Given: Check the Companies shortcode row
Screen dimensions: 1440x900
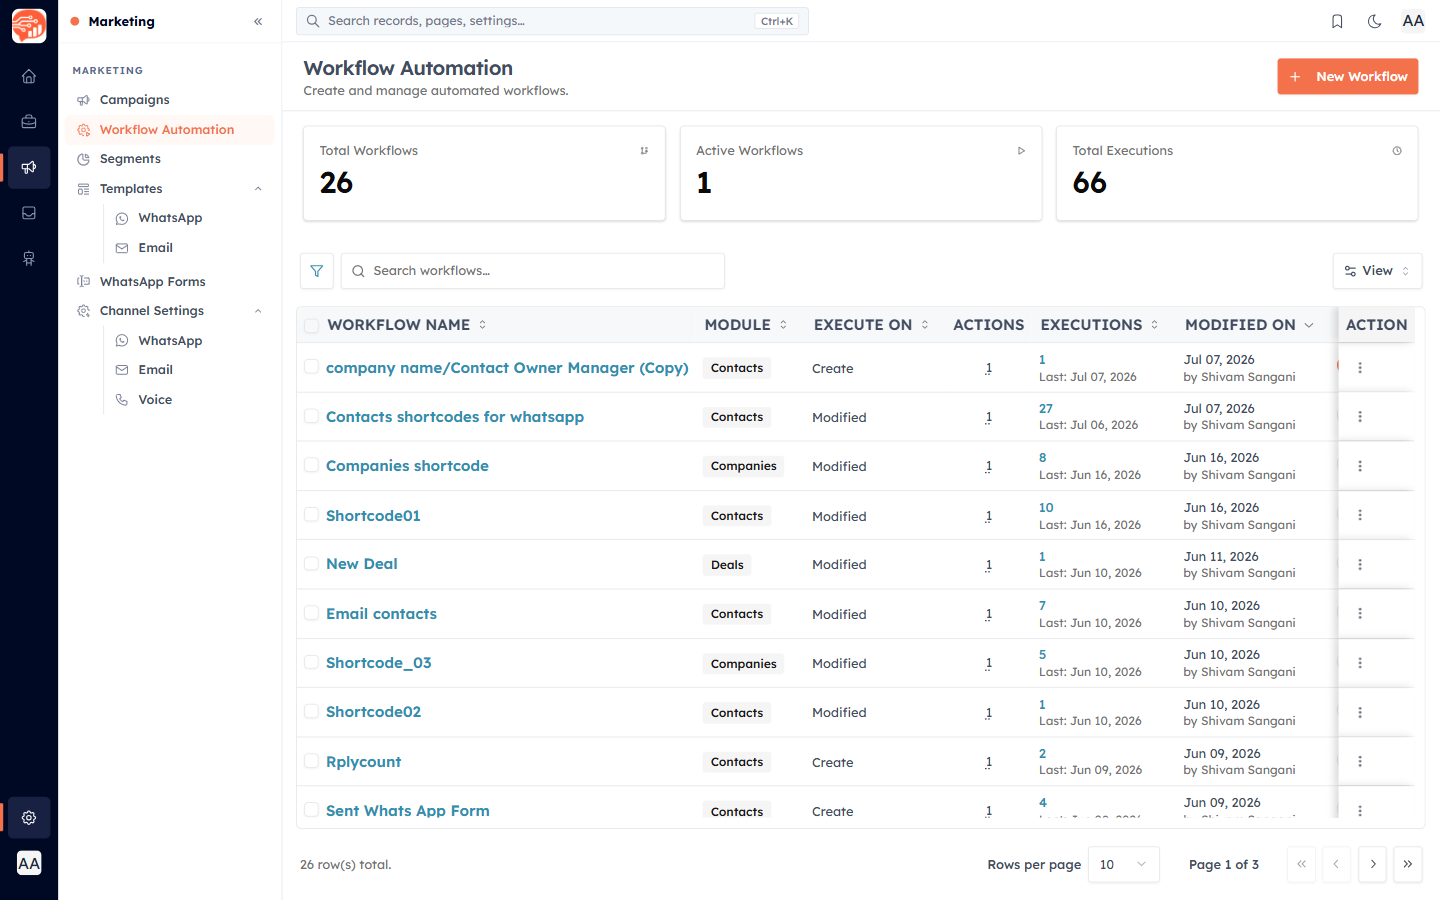Looking at the screenshot, I should coord(312,465).
